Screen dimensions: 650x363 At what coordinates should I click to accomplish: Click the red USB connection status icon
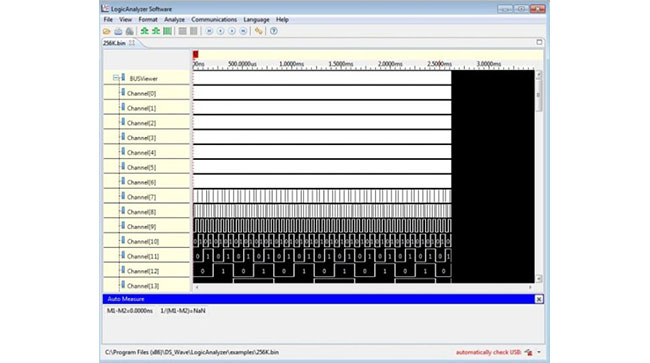pyautogui.click(x=528, y=352)
